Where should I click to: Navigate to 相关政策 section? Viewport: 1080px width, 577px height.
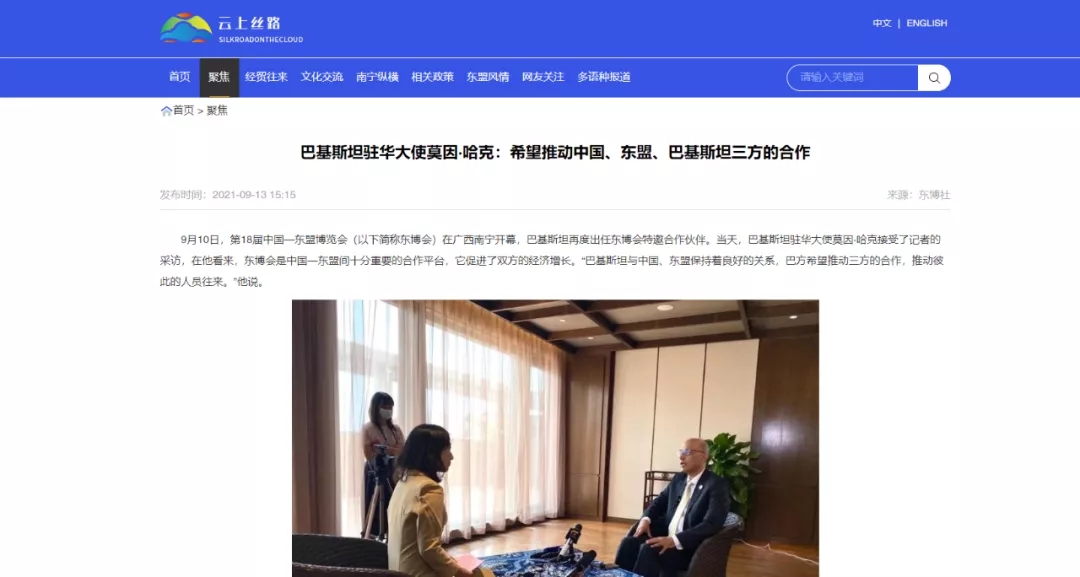click(433, 77)
